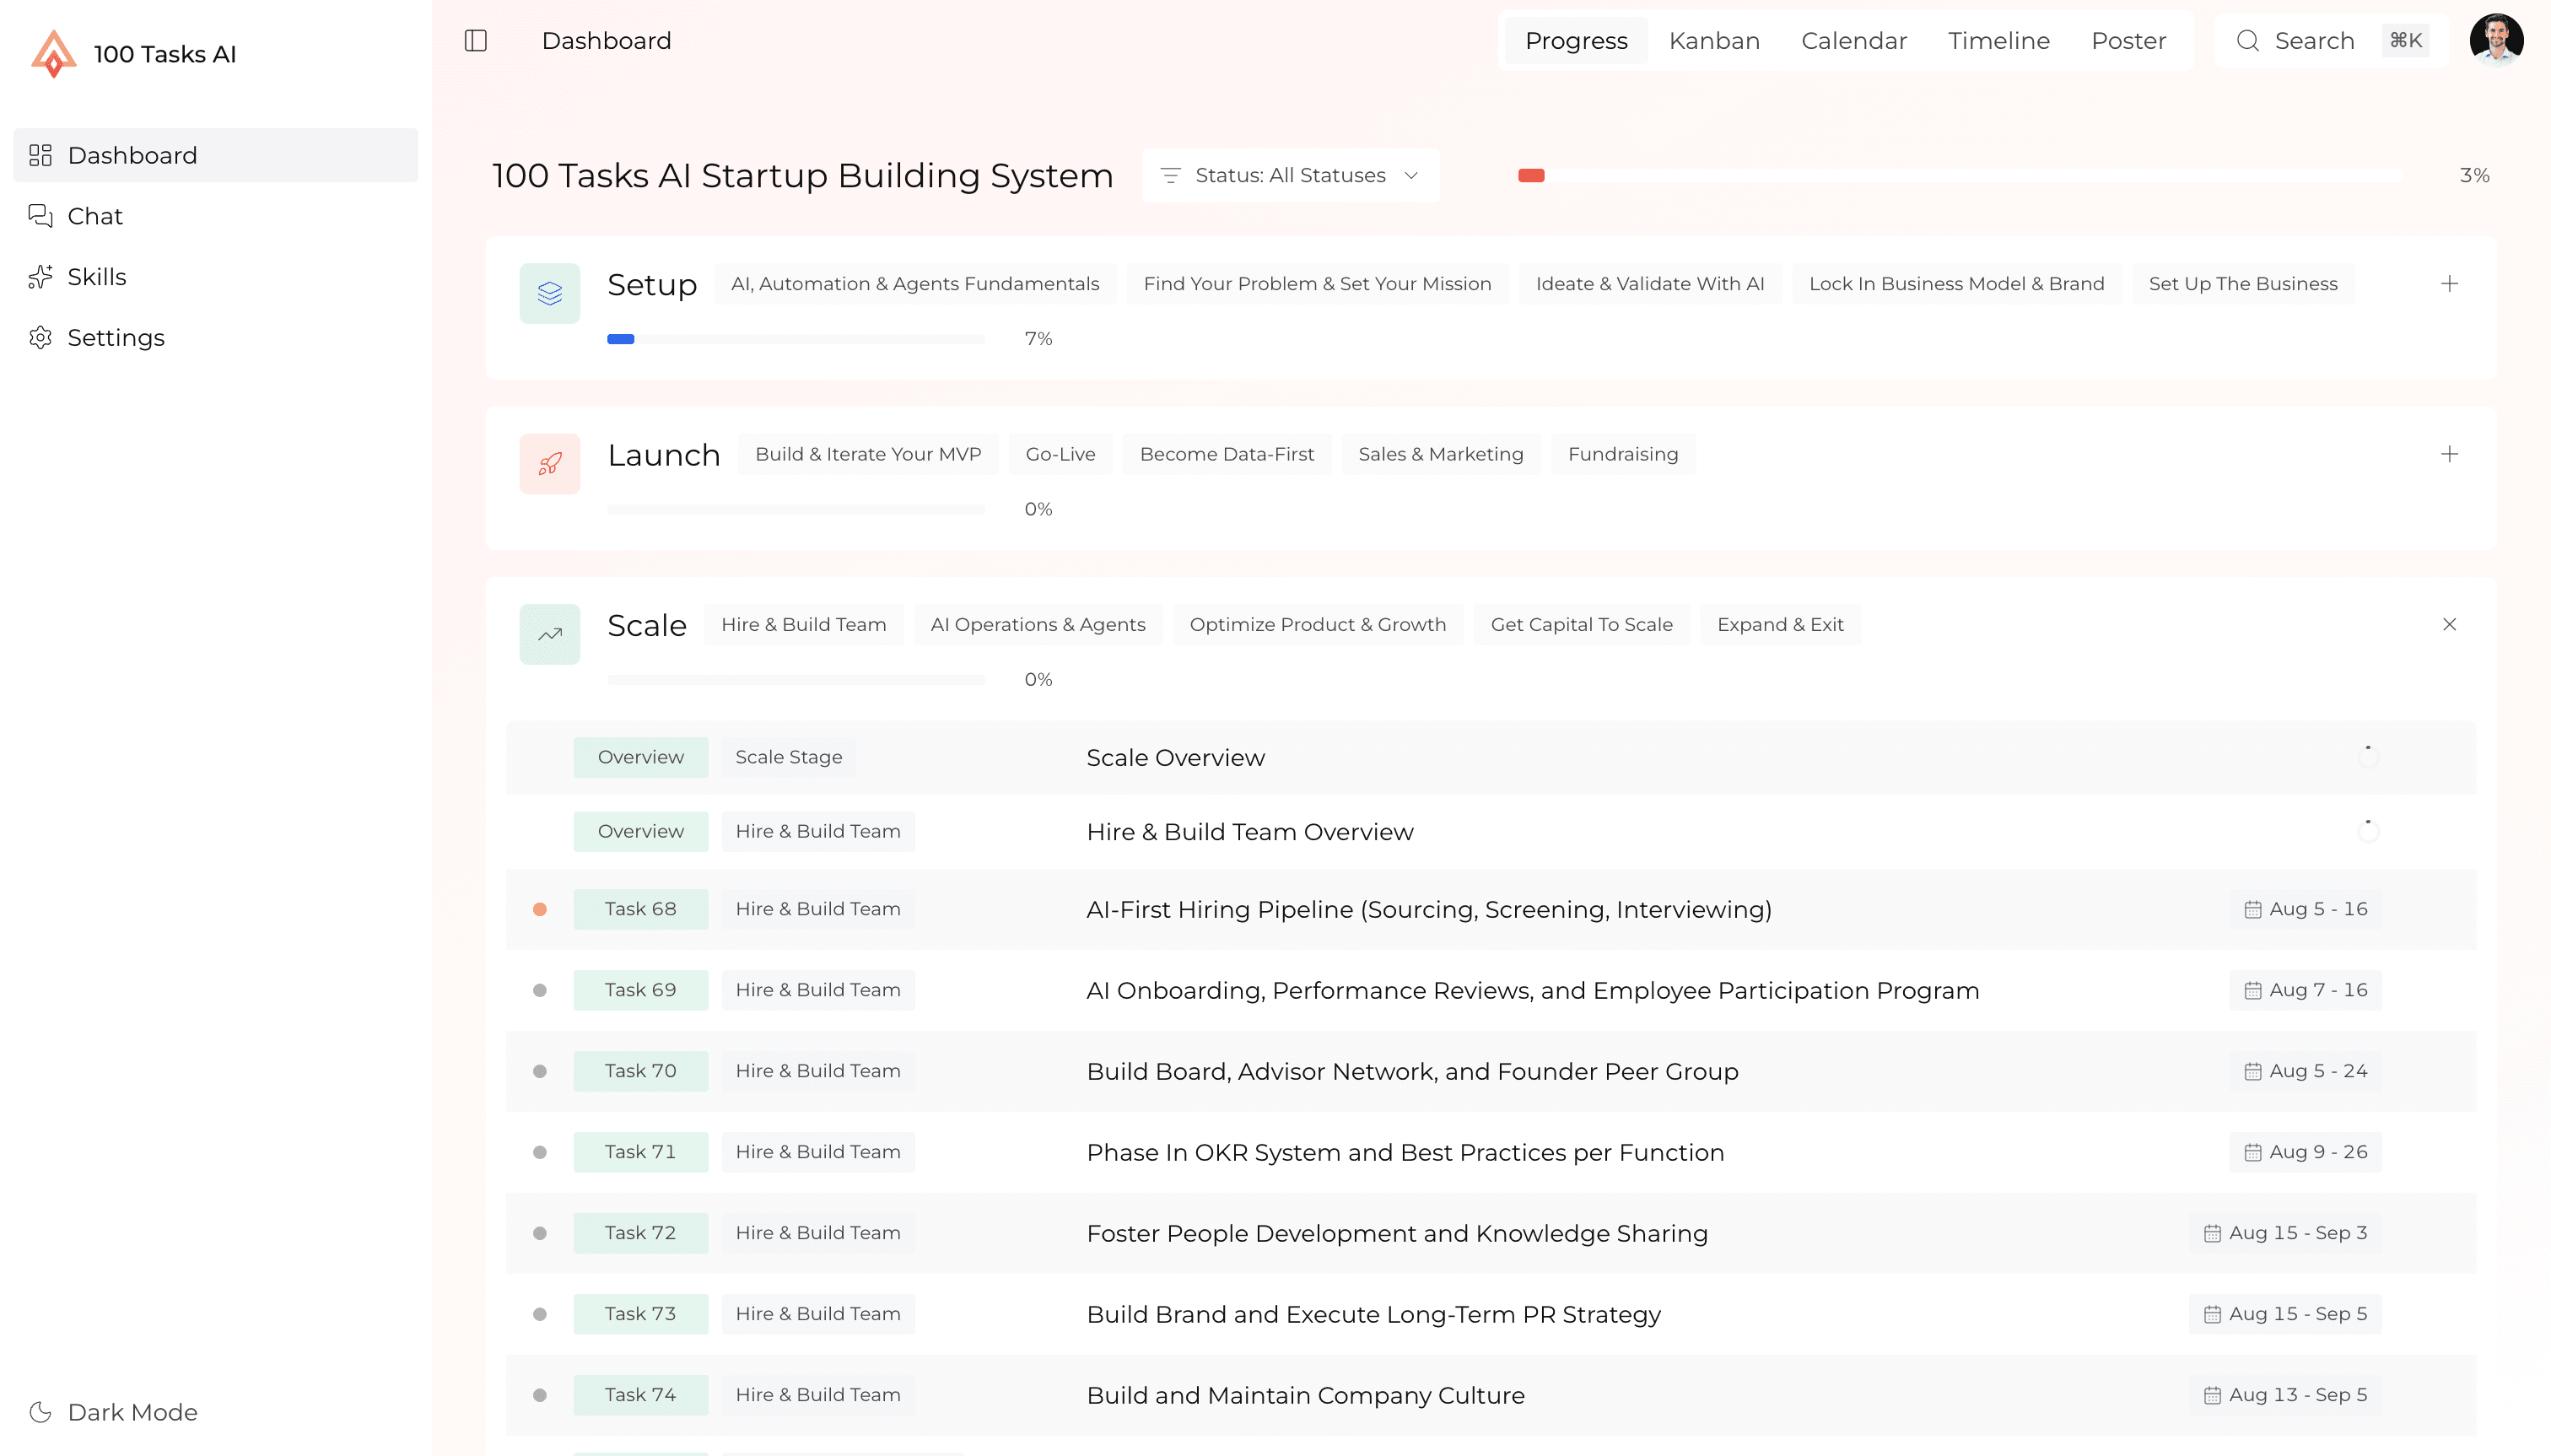The width and height of the screenshot is (2551, 1456).
Task: Click the Chat bubbles icon
Action: pyautogui.click(x=40, y=216)
